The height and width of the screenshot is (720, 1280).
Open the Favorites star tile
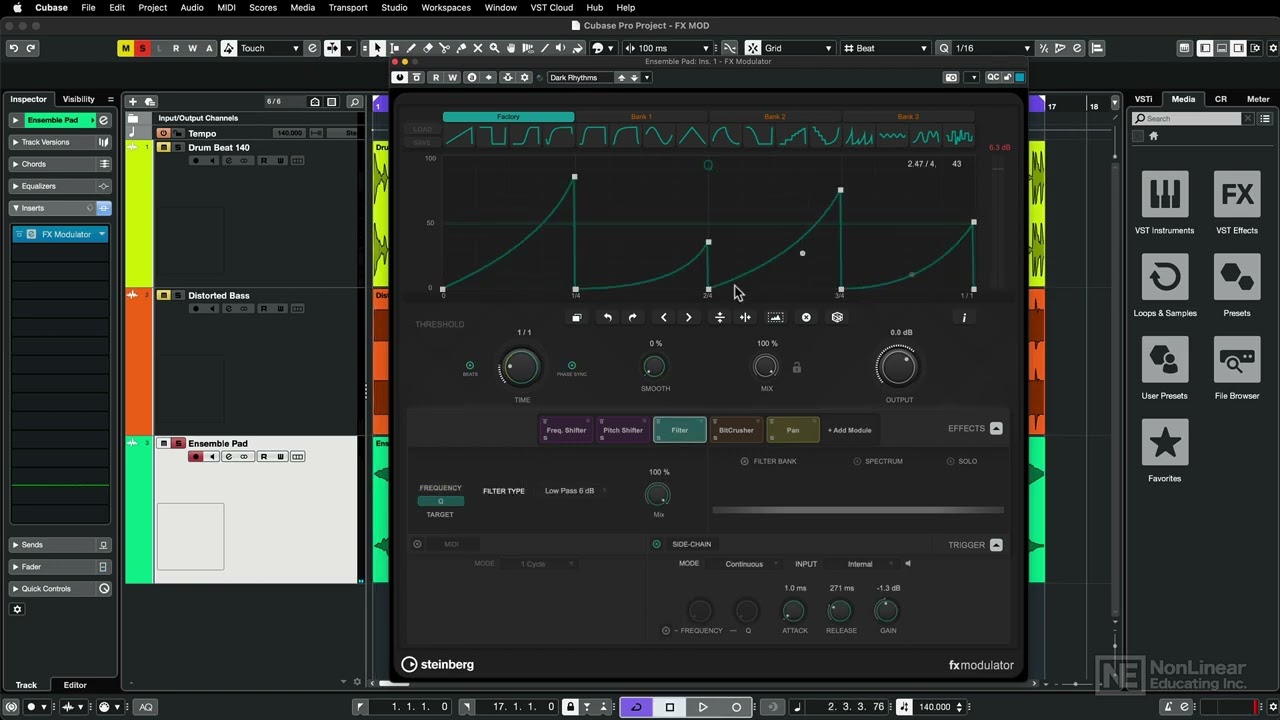[x=1165, y=451]
